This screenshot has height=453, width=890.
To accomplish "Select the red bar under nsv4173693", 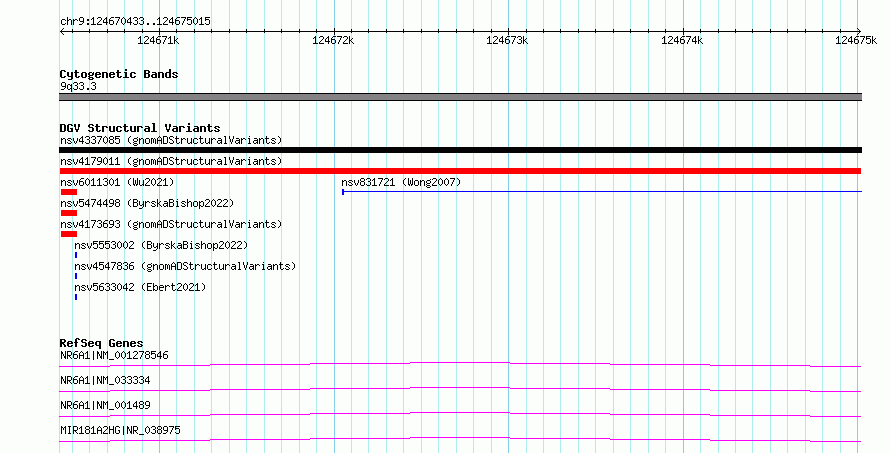I will [x=68, y=234].
